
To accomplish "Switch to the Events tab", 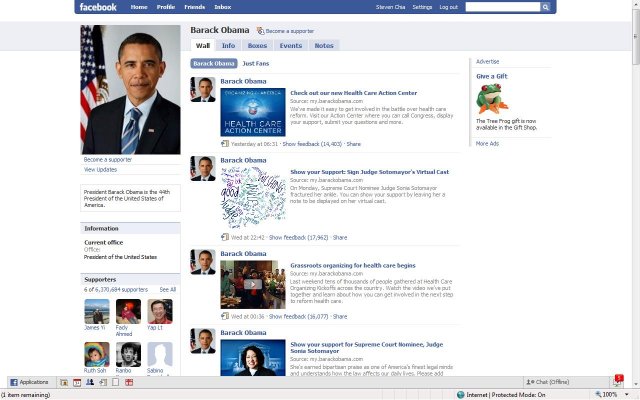I will click(x=291, y=45).
